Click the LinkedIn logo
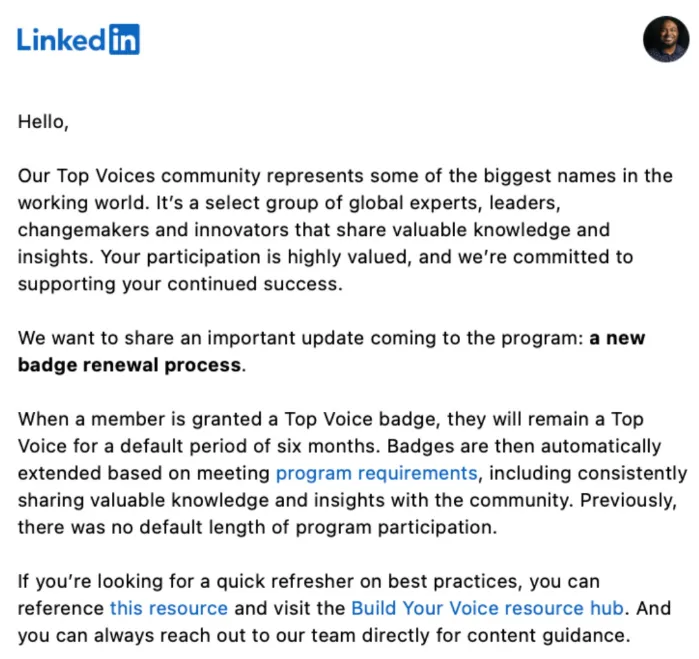Viewport: 699px width, 659px height. pos(78,39)
